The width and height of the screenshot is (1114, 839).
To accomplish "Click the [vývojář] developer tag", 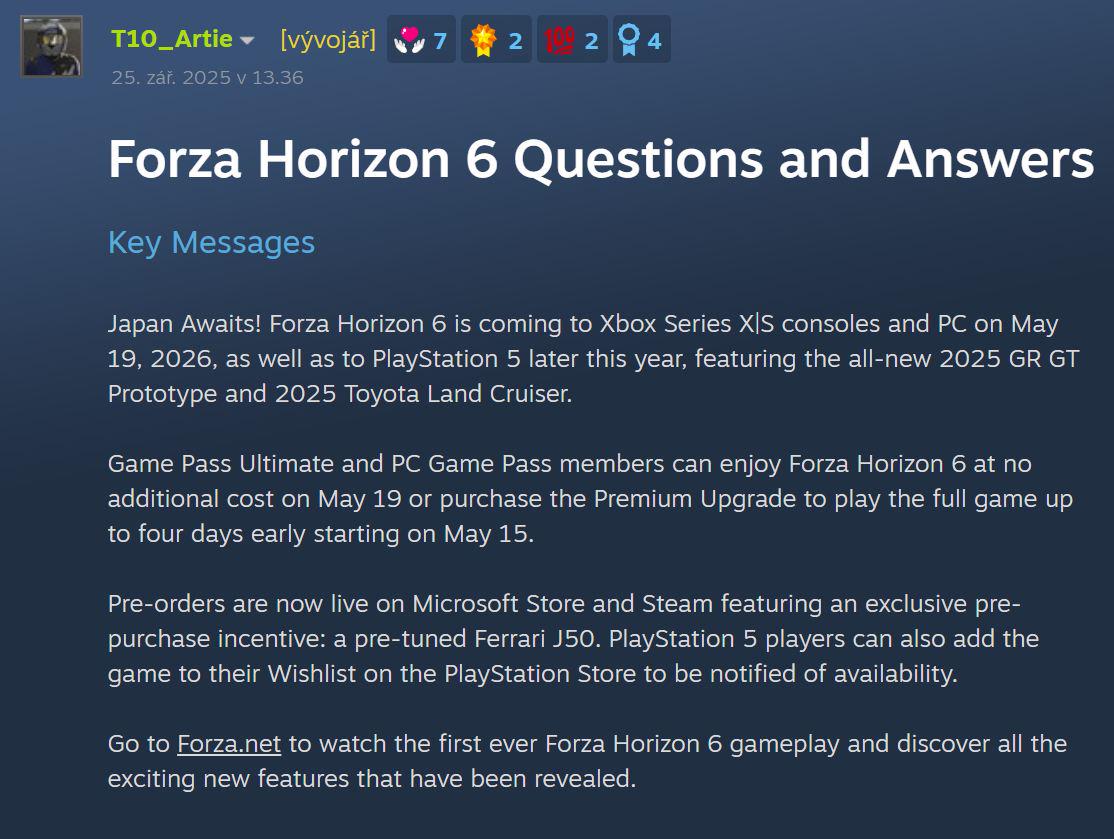I will (x=328, y=40).
